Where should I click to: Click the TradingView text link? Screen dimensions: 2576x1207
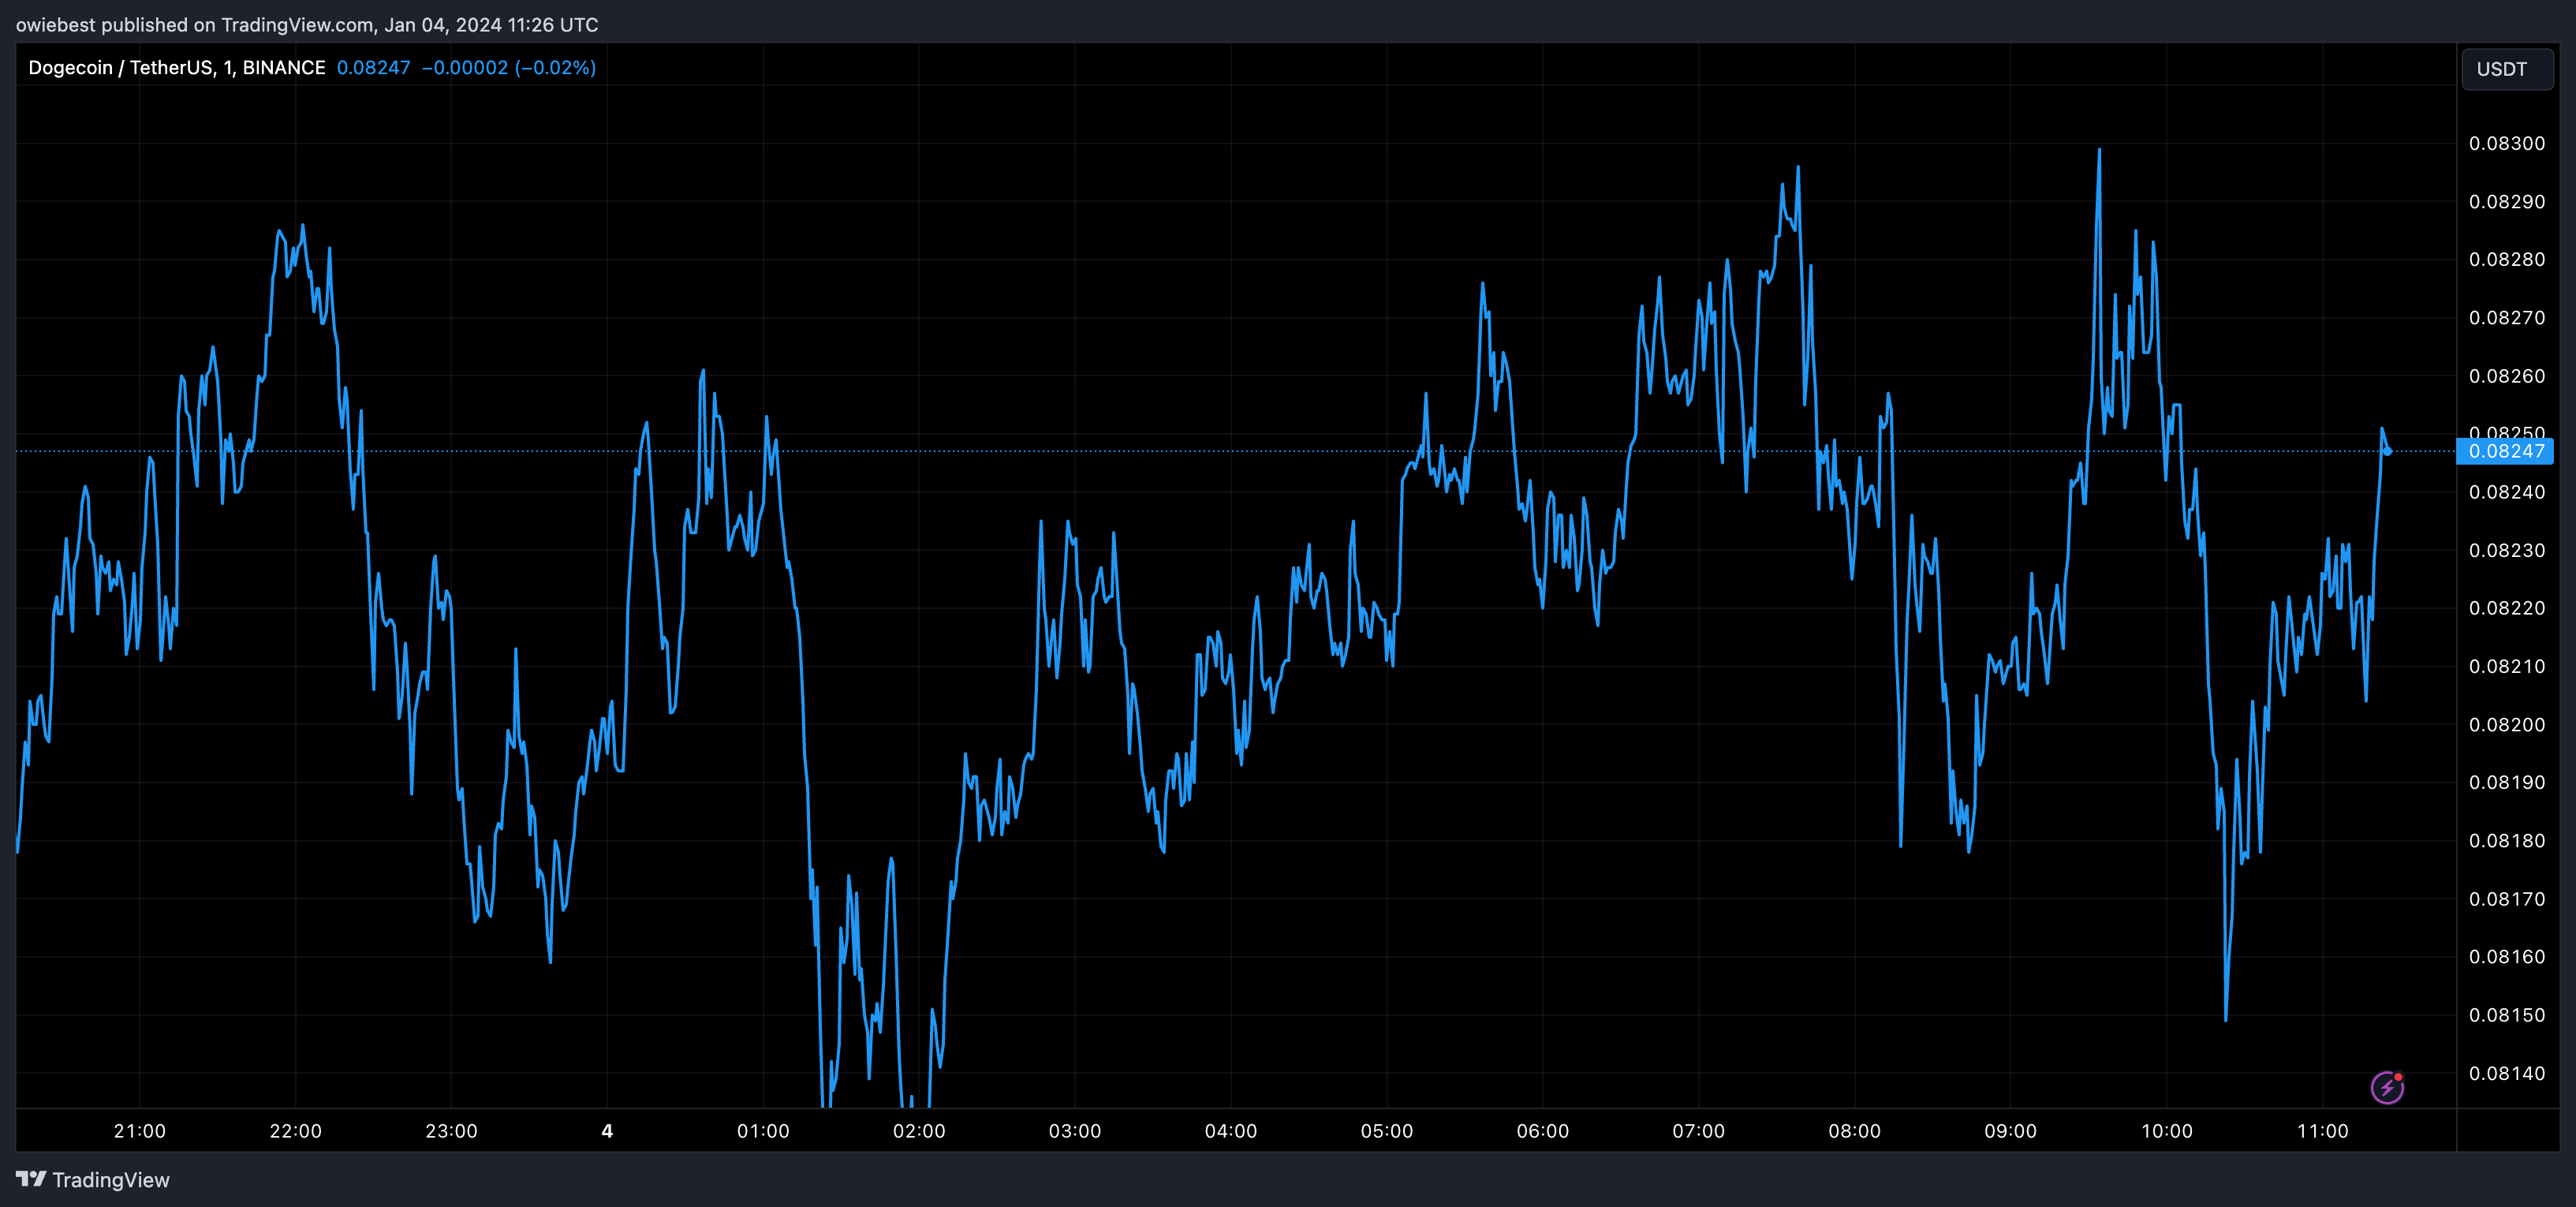click(x=111, y=1180)
